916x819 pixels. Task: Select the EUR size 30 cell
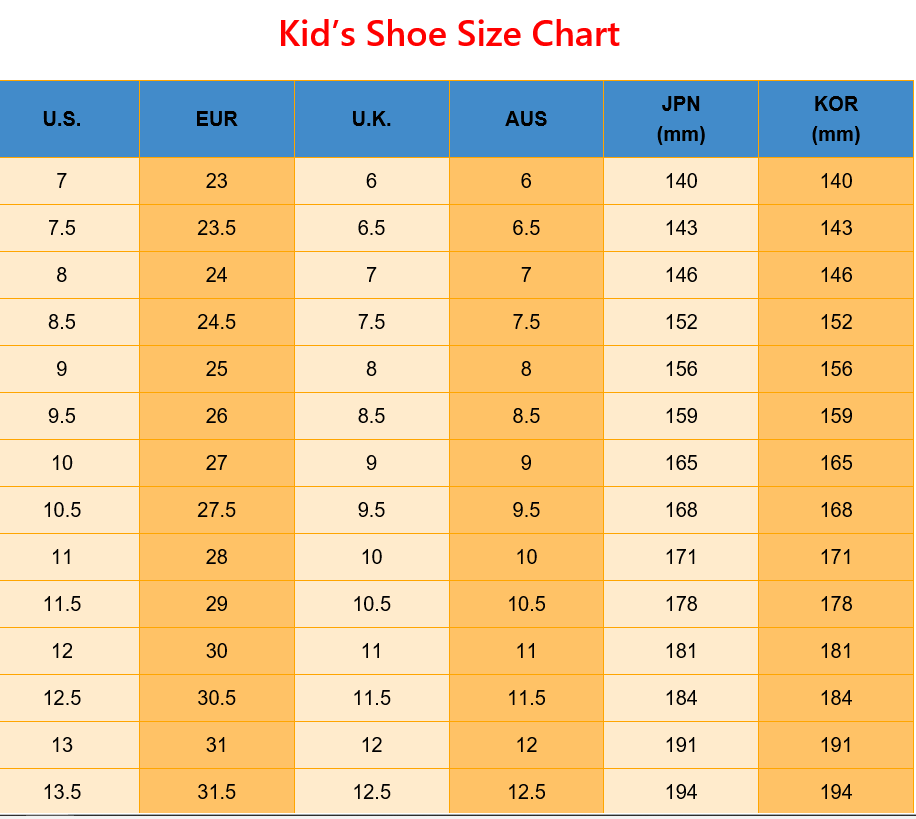(217, 651)
